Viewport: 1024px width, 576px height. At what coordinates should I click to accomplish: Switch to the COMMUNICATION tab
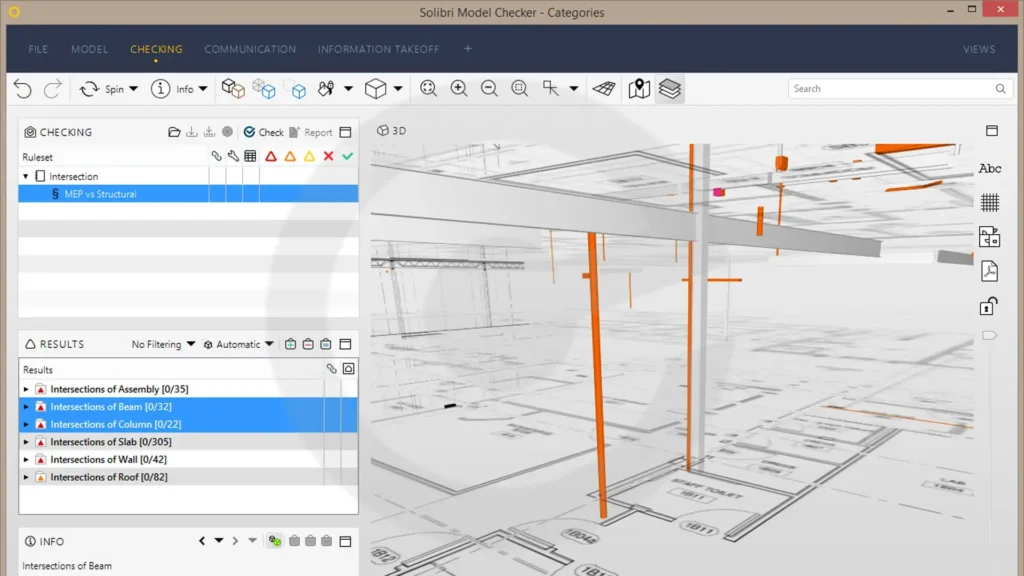pos(250,49)
